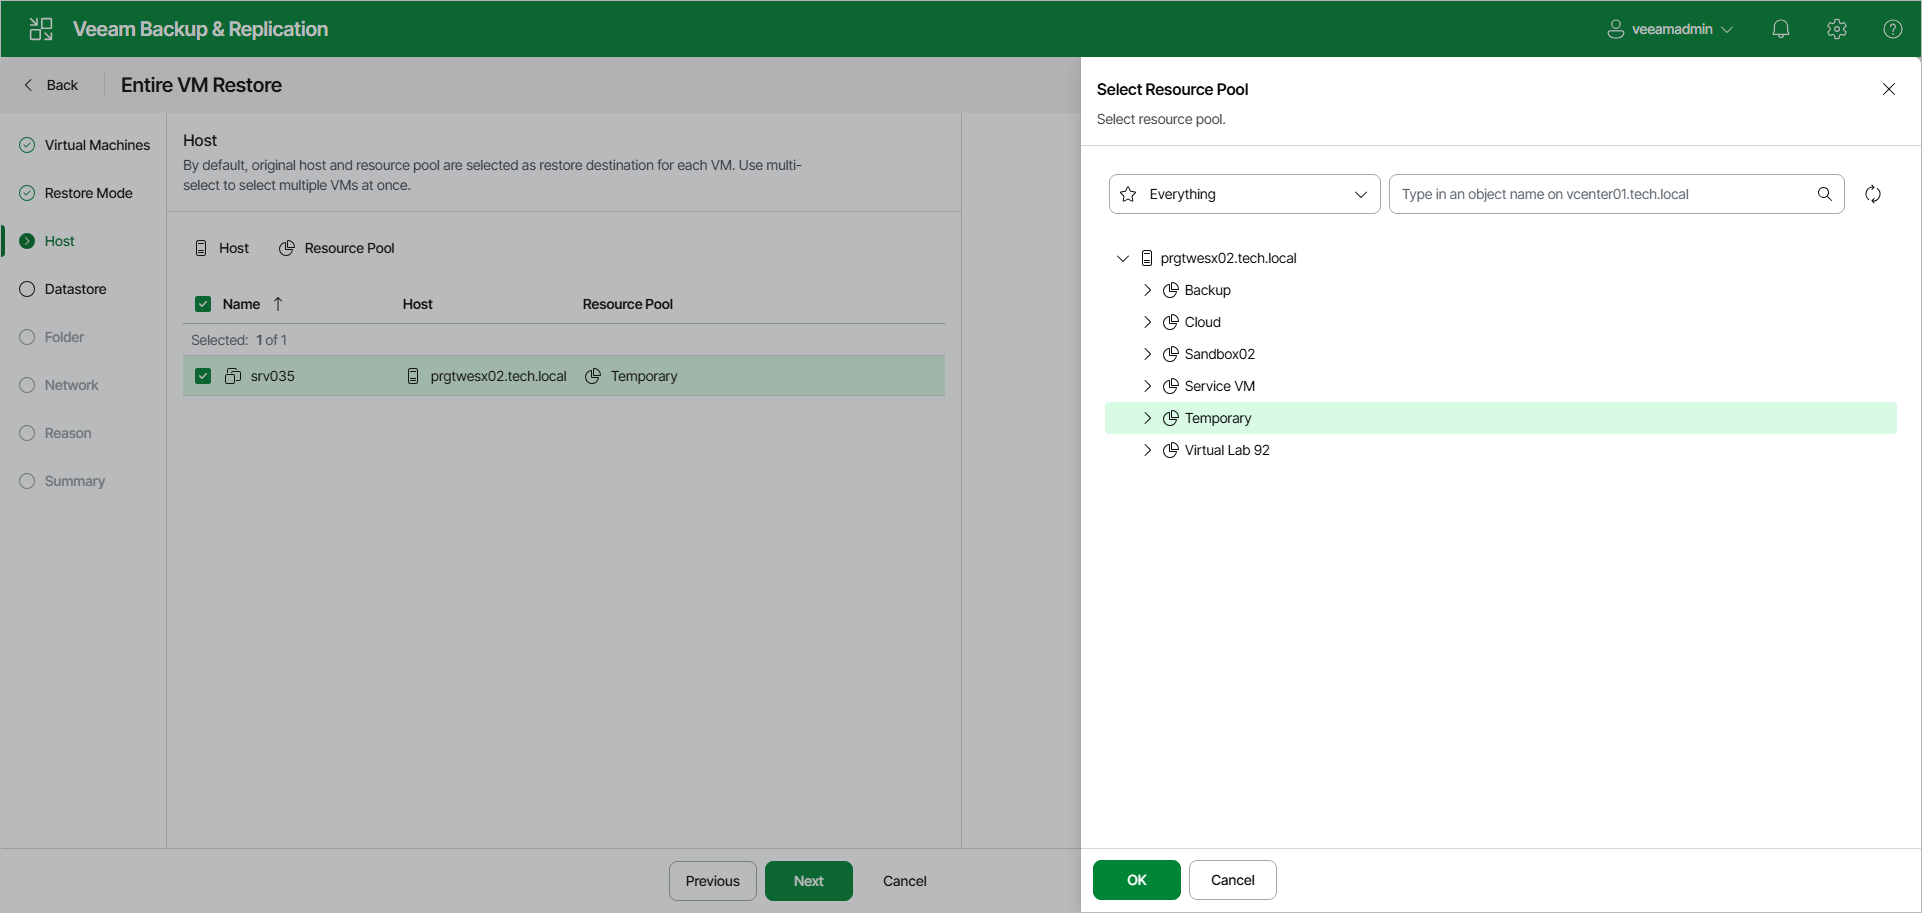
Task: Uncheck the srv035 row checkbox
Action: tap(203, 376)
